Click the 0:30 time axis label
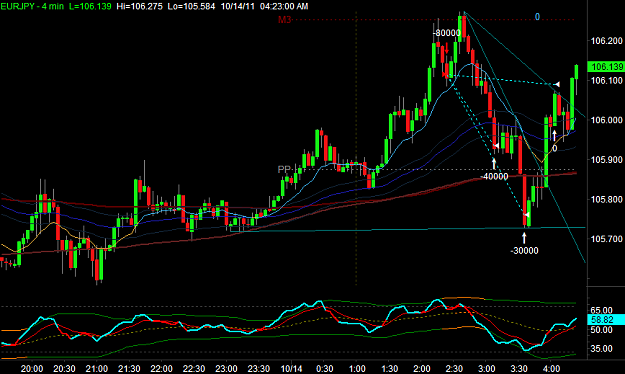This screenshot has width=625, height=374. point(325,368)
